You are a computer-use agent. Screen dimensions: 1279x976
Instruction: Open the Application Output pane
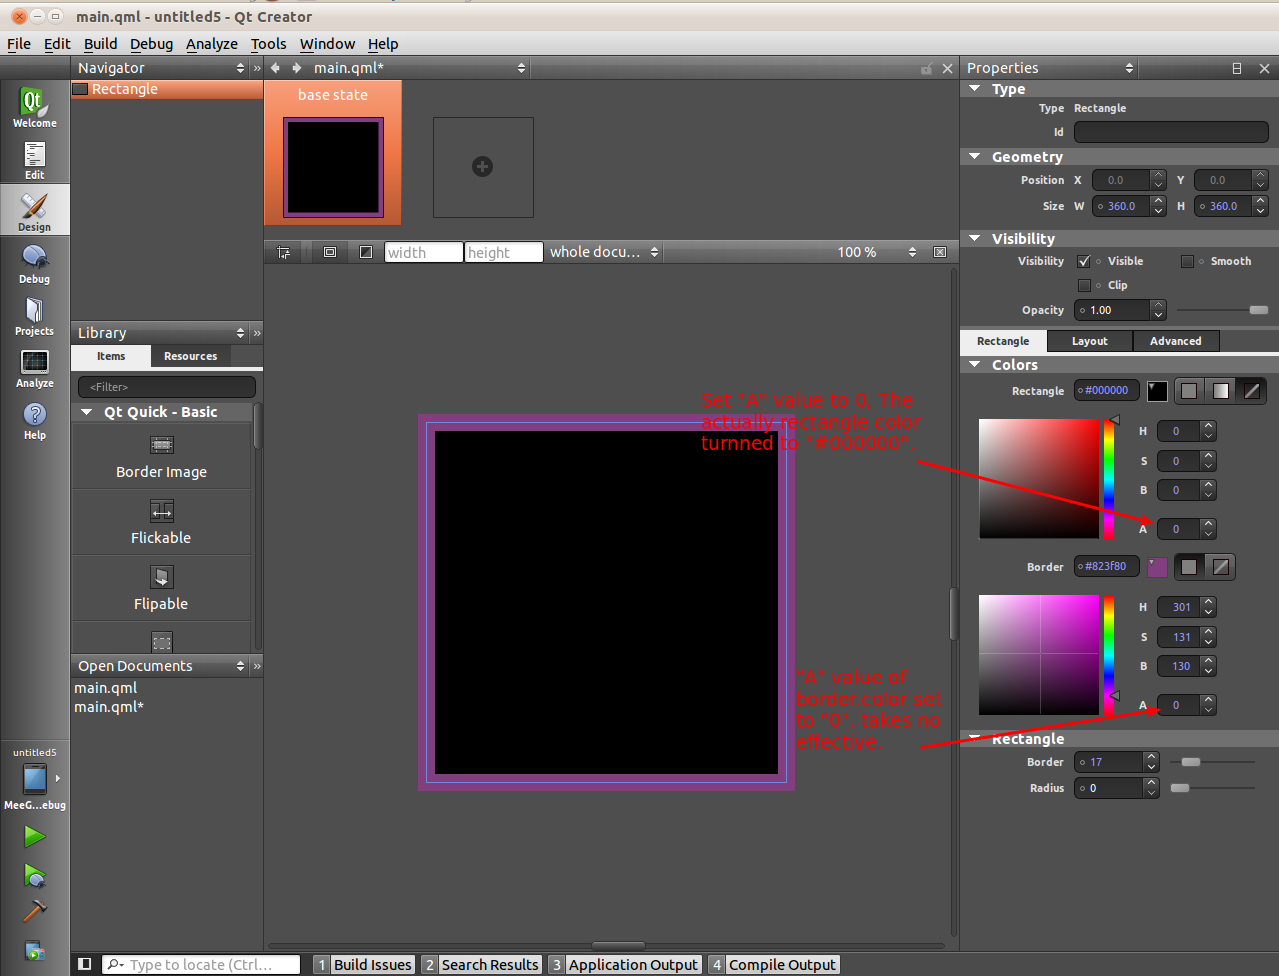[632, 965]
